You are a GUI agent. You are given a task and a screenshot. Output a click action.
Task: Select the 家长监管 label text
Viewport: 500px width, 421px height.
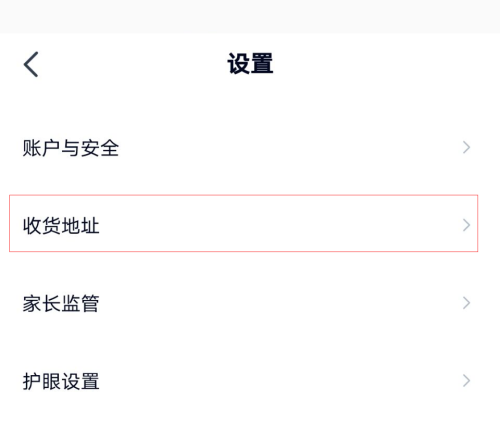[61, 303]
